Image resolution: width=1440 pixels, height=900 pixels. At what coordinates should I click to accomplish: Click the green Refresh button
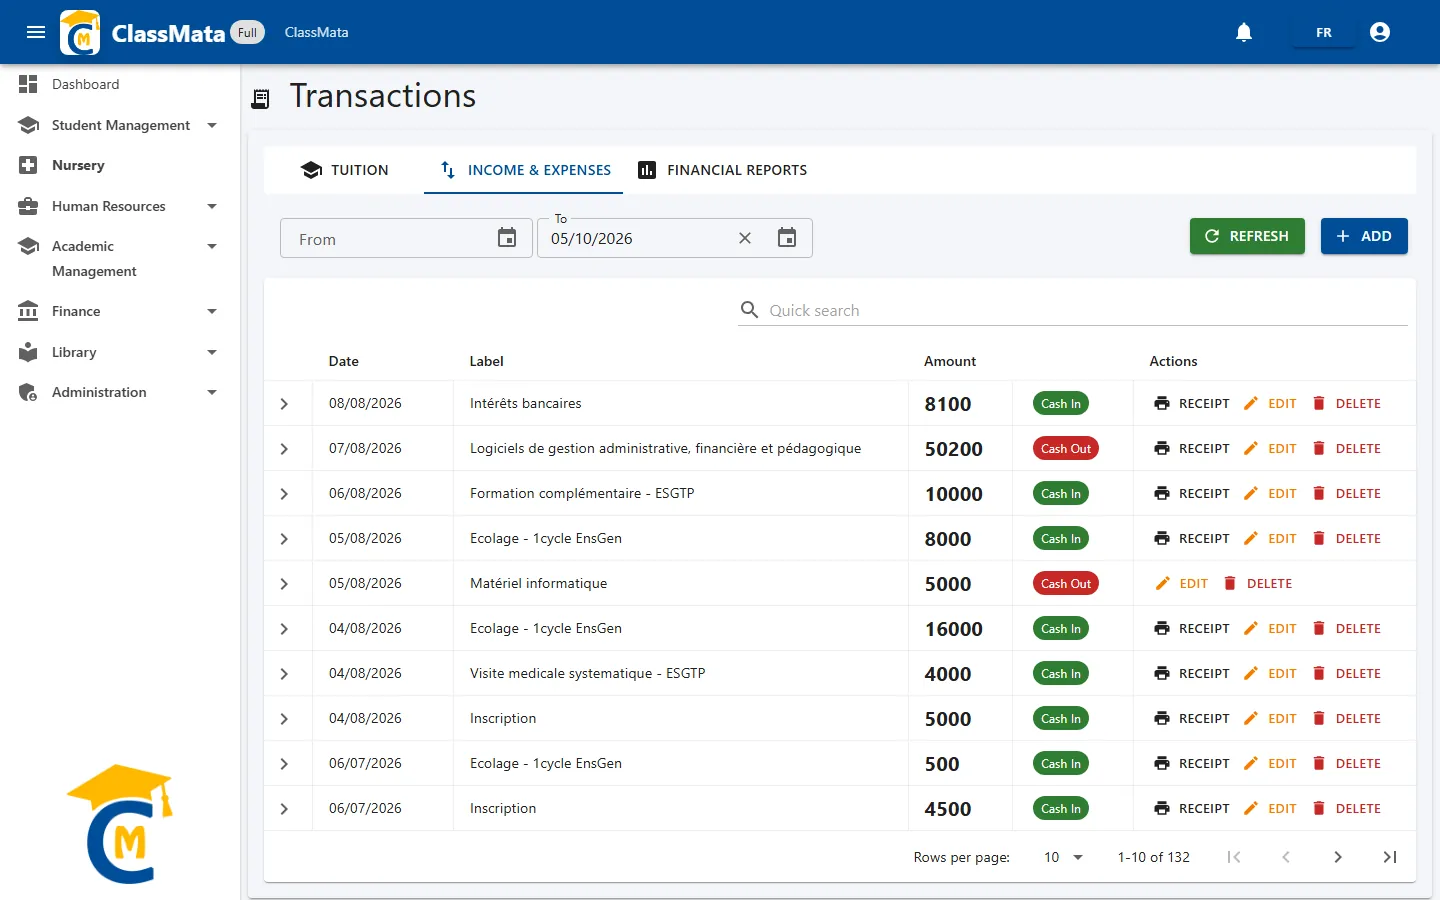click(x=1247, y=236)
